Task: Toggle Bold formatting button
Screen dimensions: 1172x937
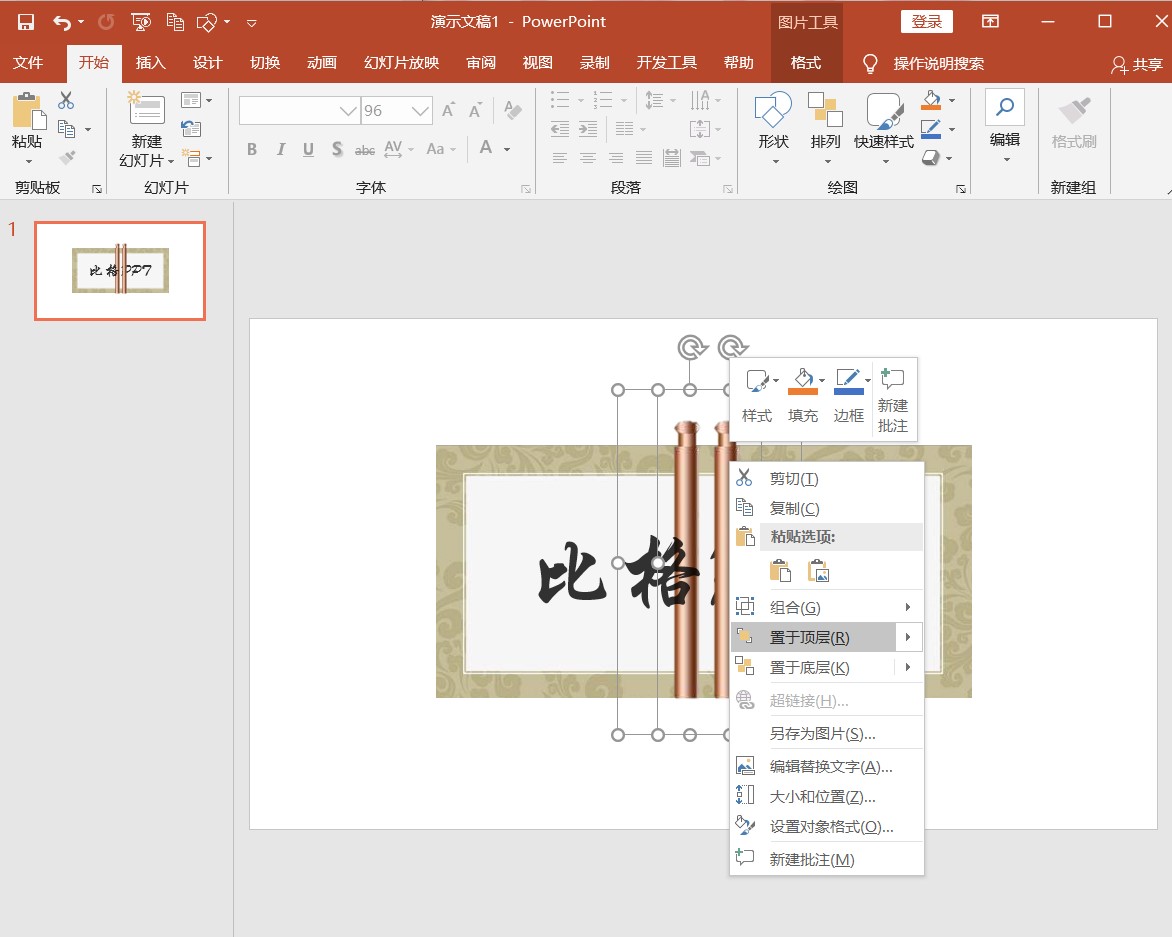Action: pyautogui.click(x=252, y=150)
